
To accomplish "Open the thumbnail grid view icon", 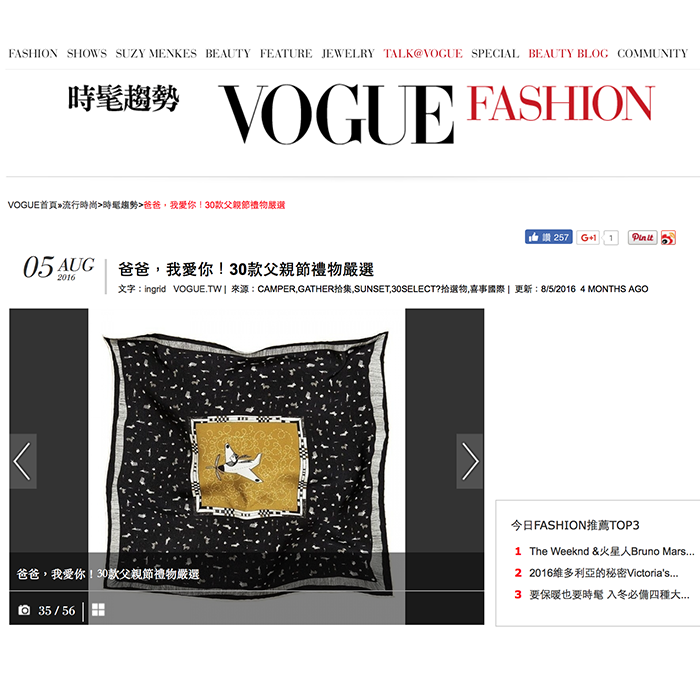I will (98, 610).
